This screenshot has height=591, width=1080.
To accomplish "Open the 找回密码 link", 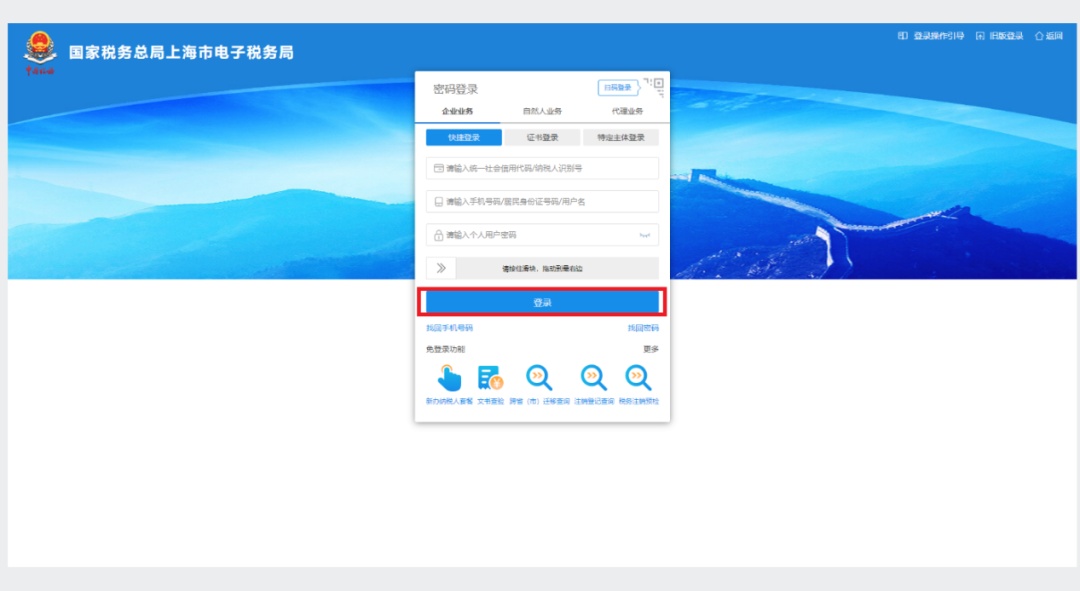I will click(643, 328).
